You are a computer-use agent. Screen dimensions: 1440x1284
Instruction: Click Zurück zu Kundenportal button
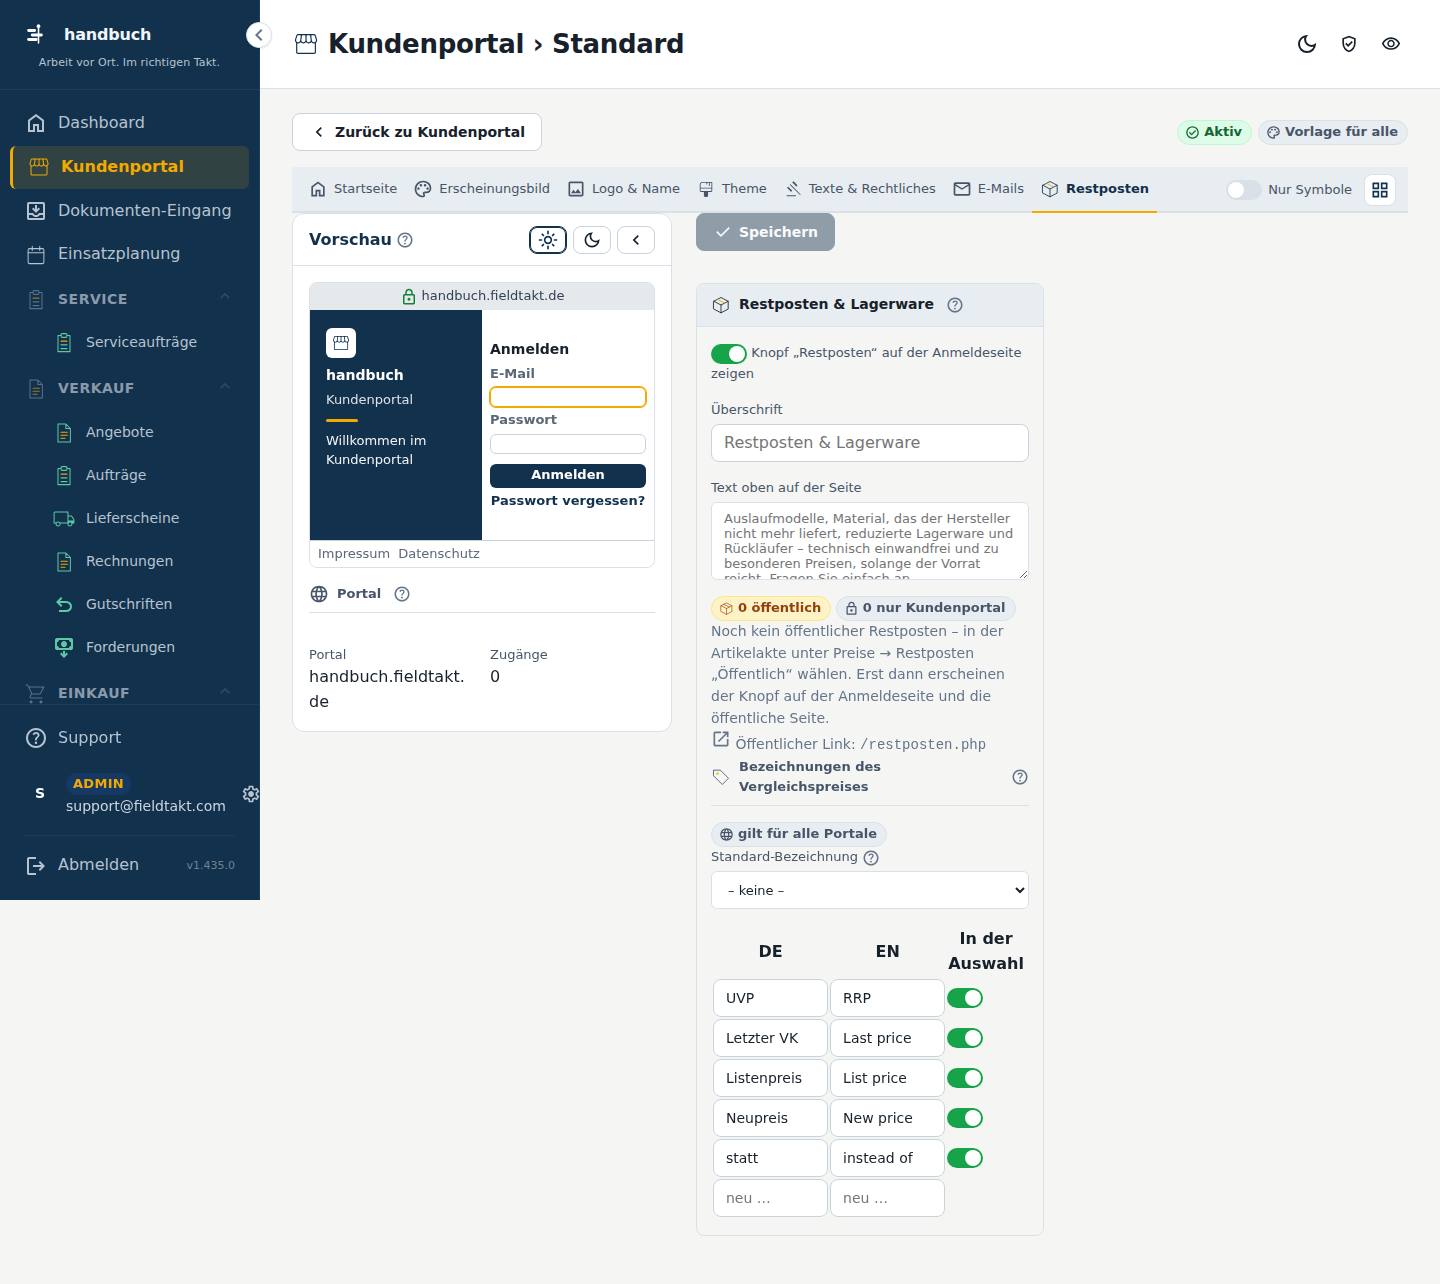(x=417, y=132)
